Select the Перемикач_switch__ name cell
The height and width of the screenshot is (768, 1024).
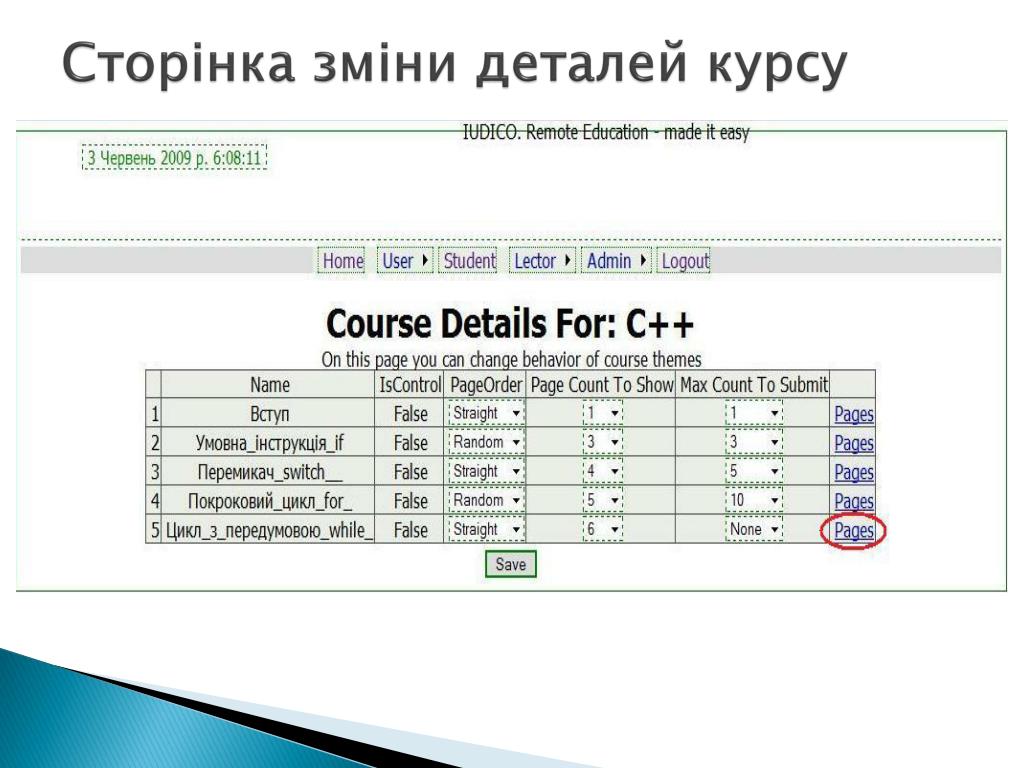click(269, 472)
